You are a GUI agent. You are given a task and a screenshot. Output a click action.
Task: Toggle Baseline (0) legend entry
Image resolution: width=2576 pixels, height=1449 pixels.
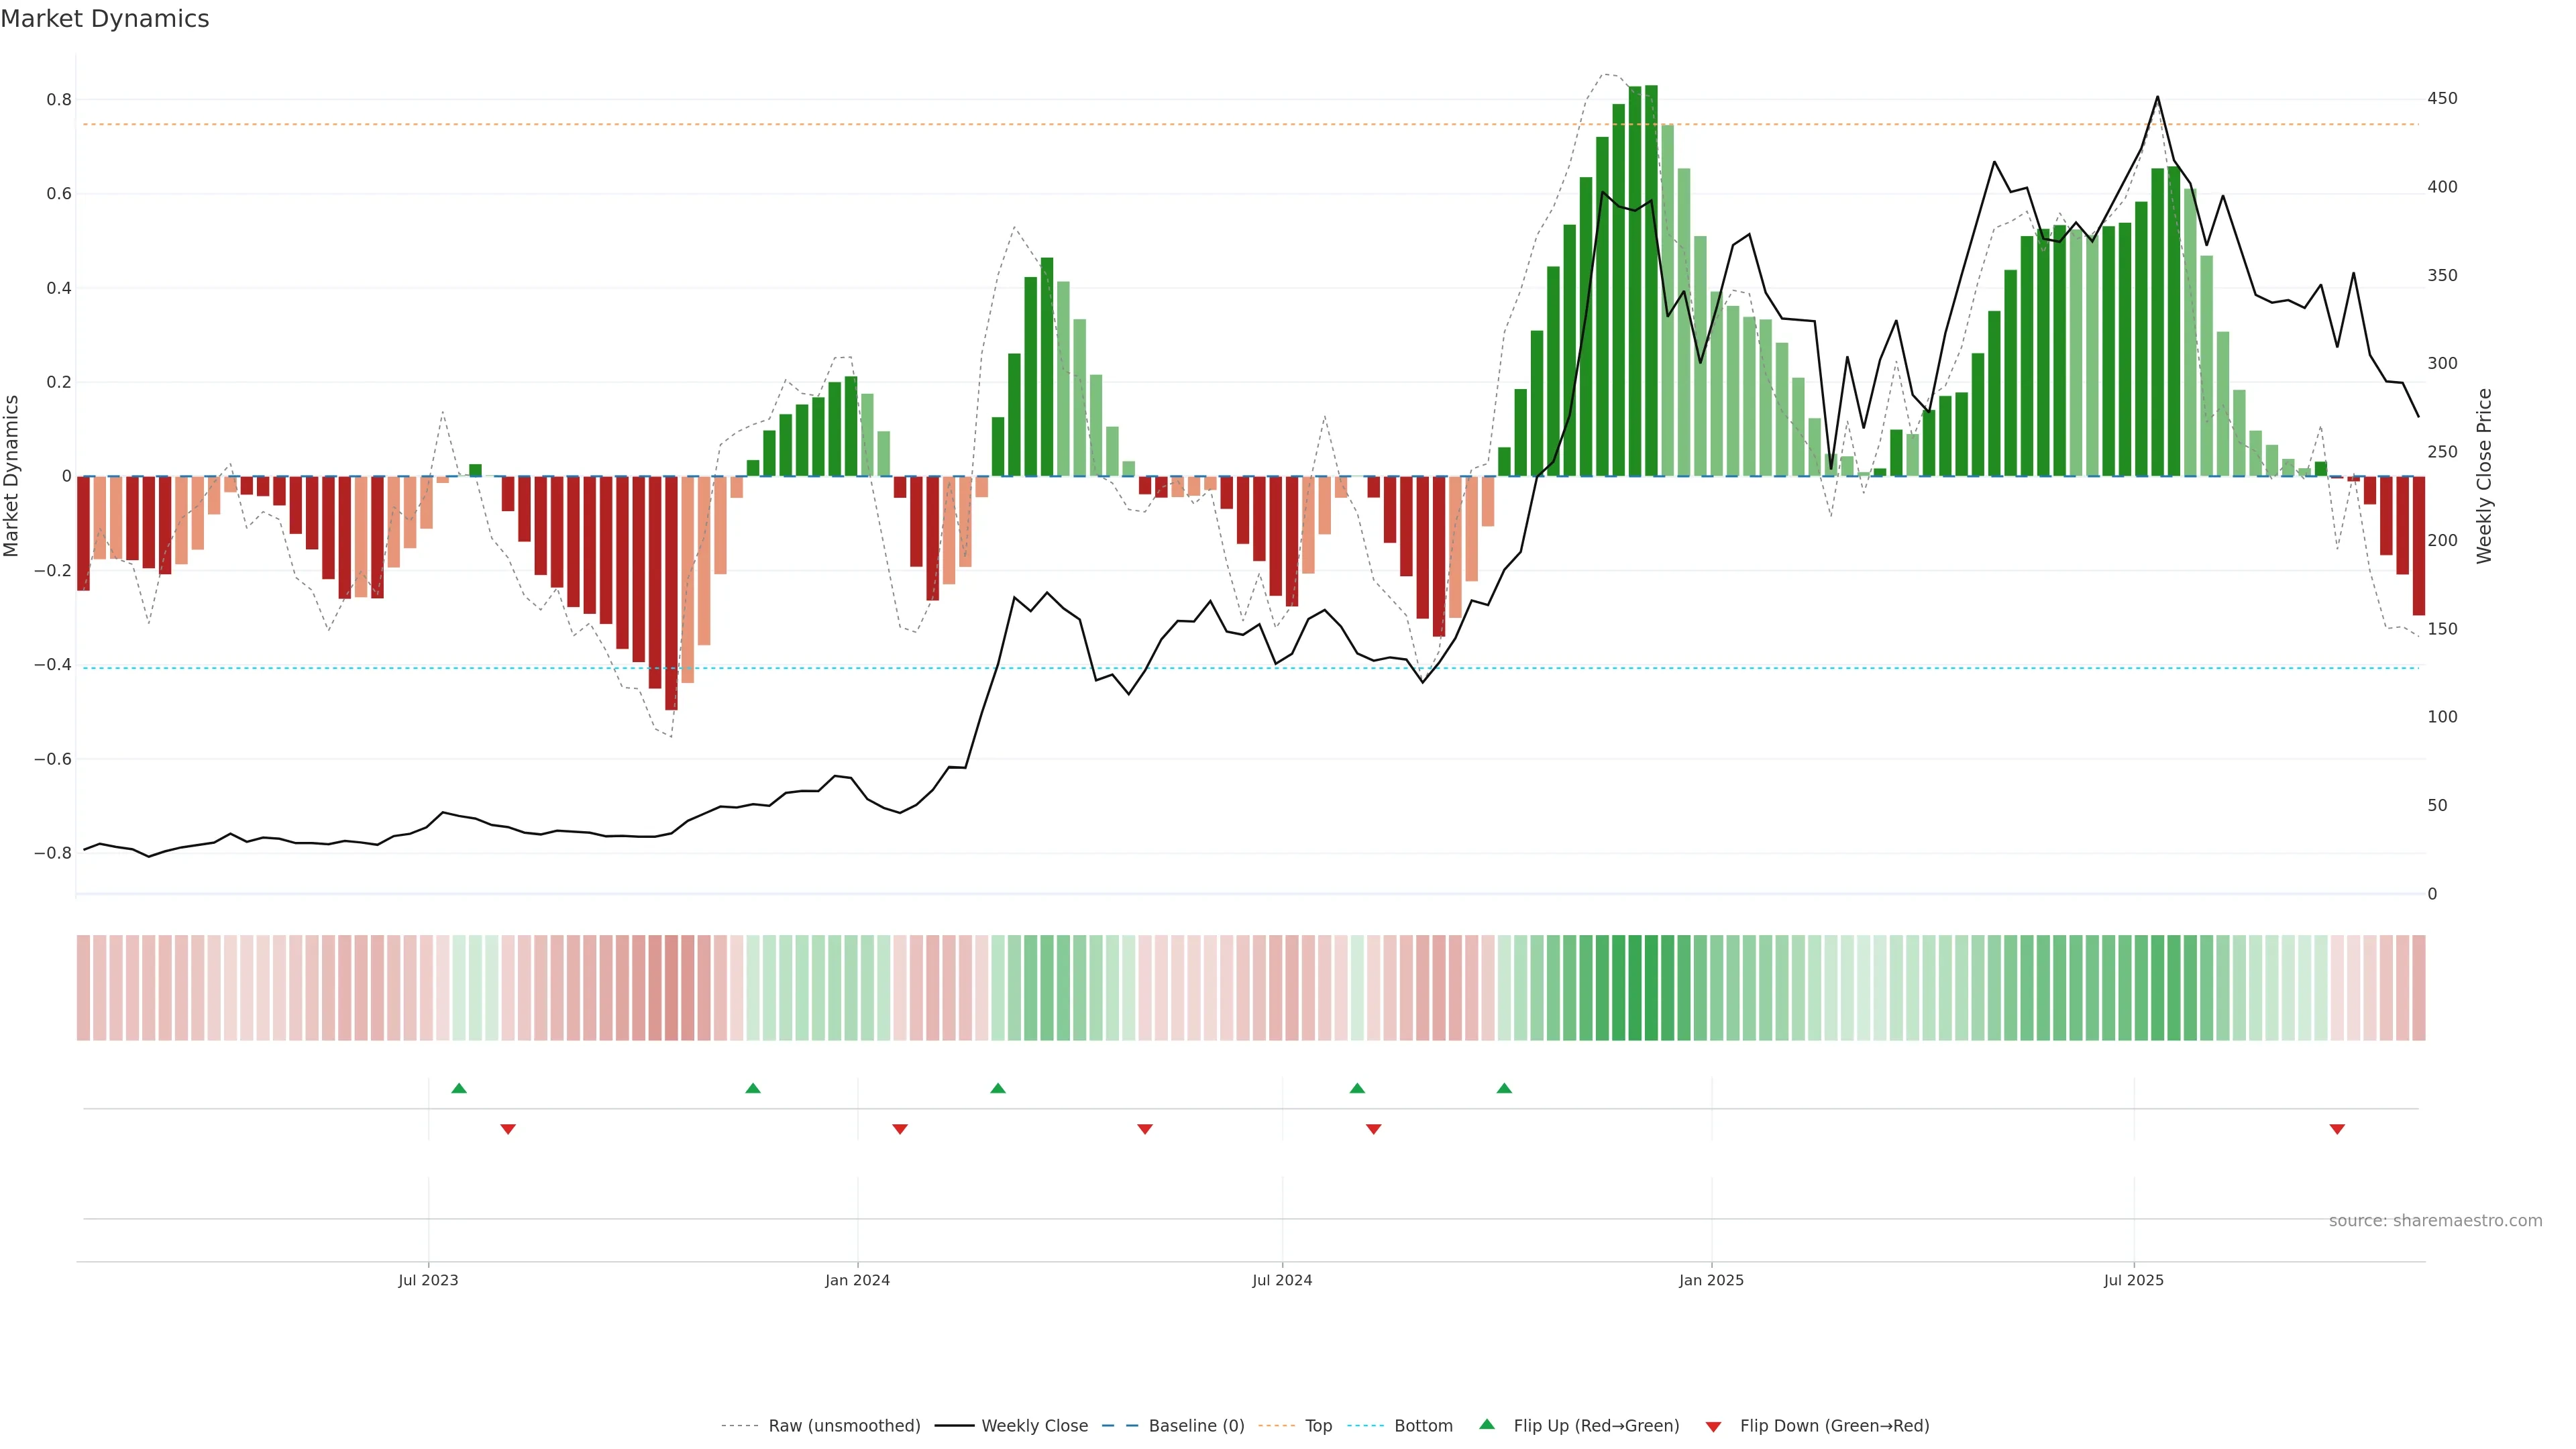1196,1426
